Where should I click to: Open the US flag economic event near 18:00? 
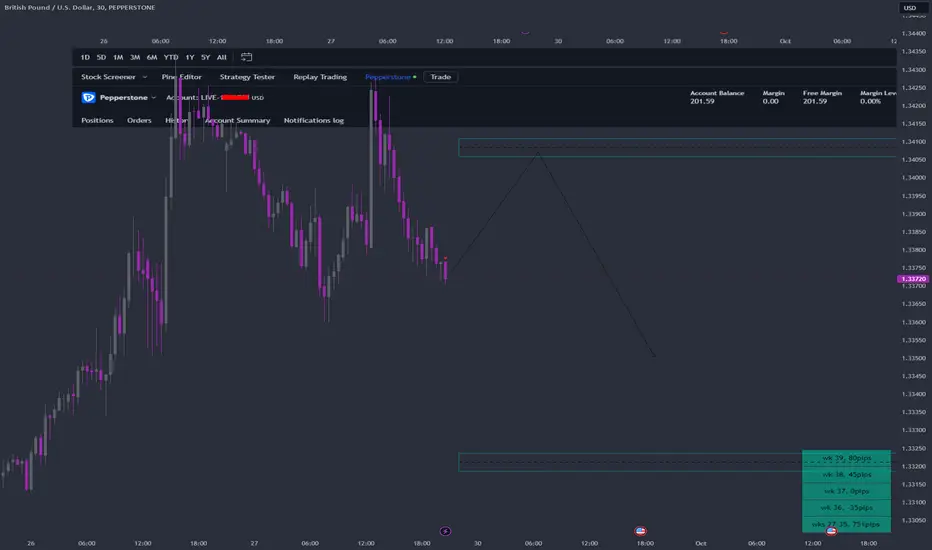click(640, 531)
